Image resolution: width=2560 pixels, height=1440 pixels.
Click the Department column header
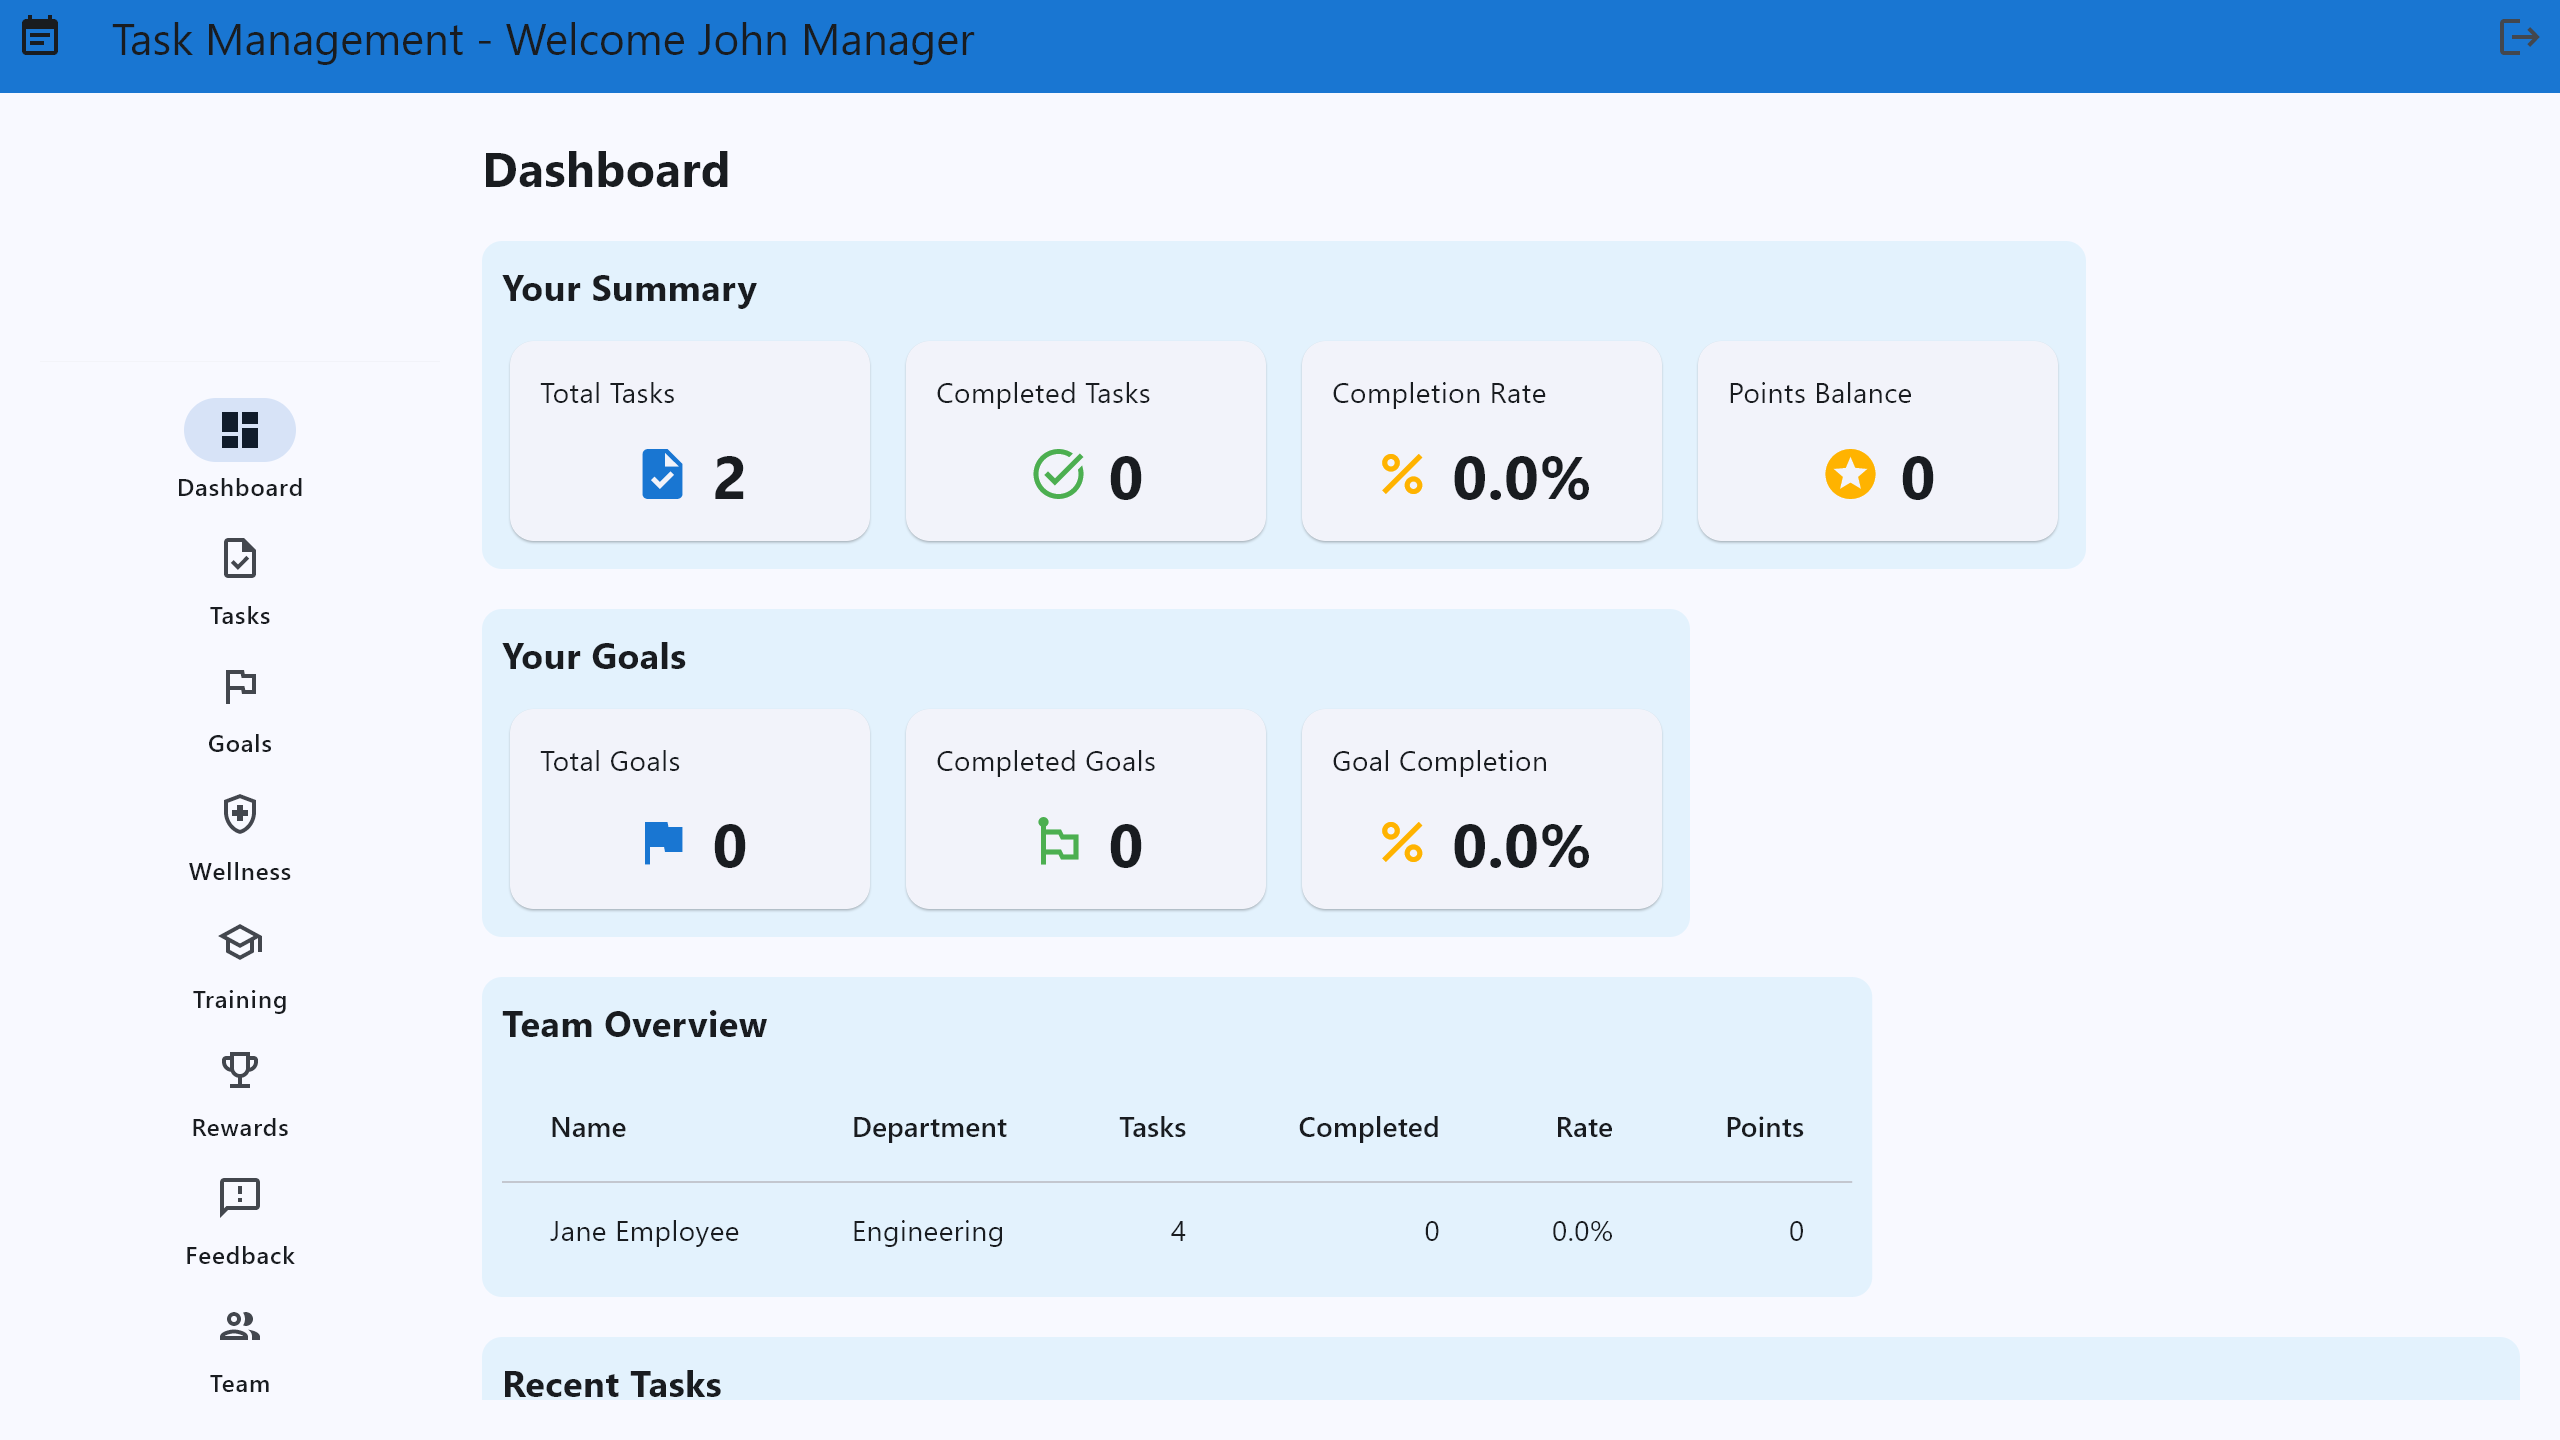[x=928, y=1128]
